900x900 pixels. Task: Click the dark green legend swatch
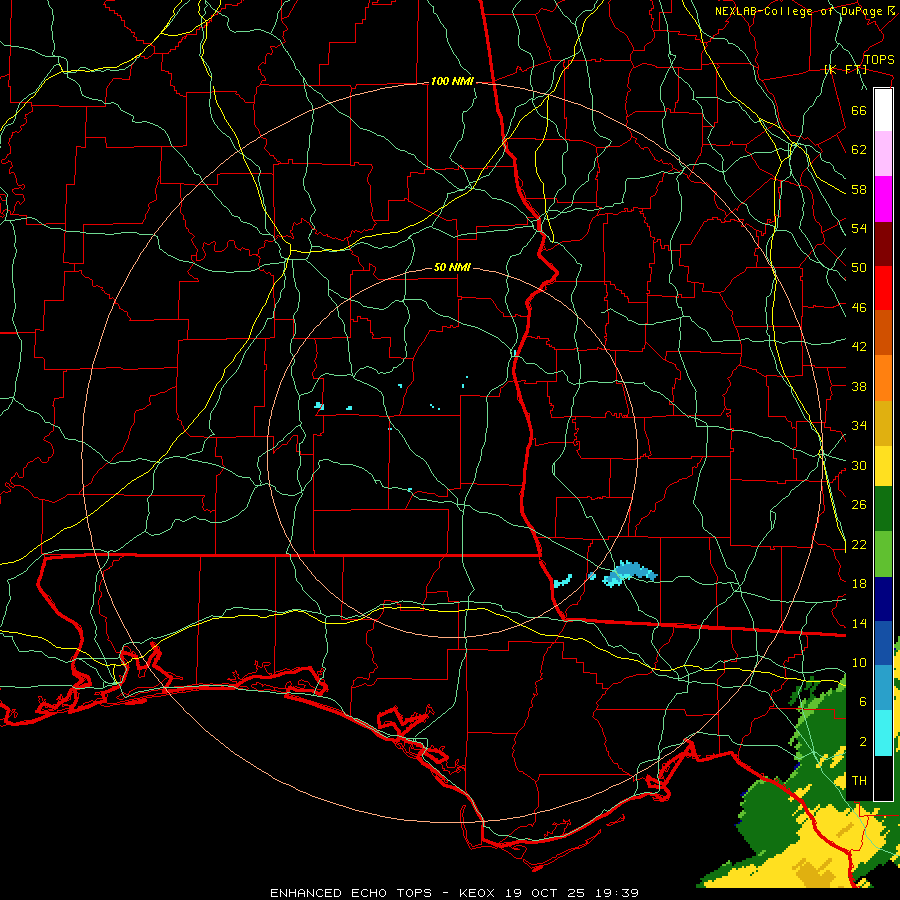pyautogui.click(x=883, y=509)
